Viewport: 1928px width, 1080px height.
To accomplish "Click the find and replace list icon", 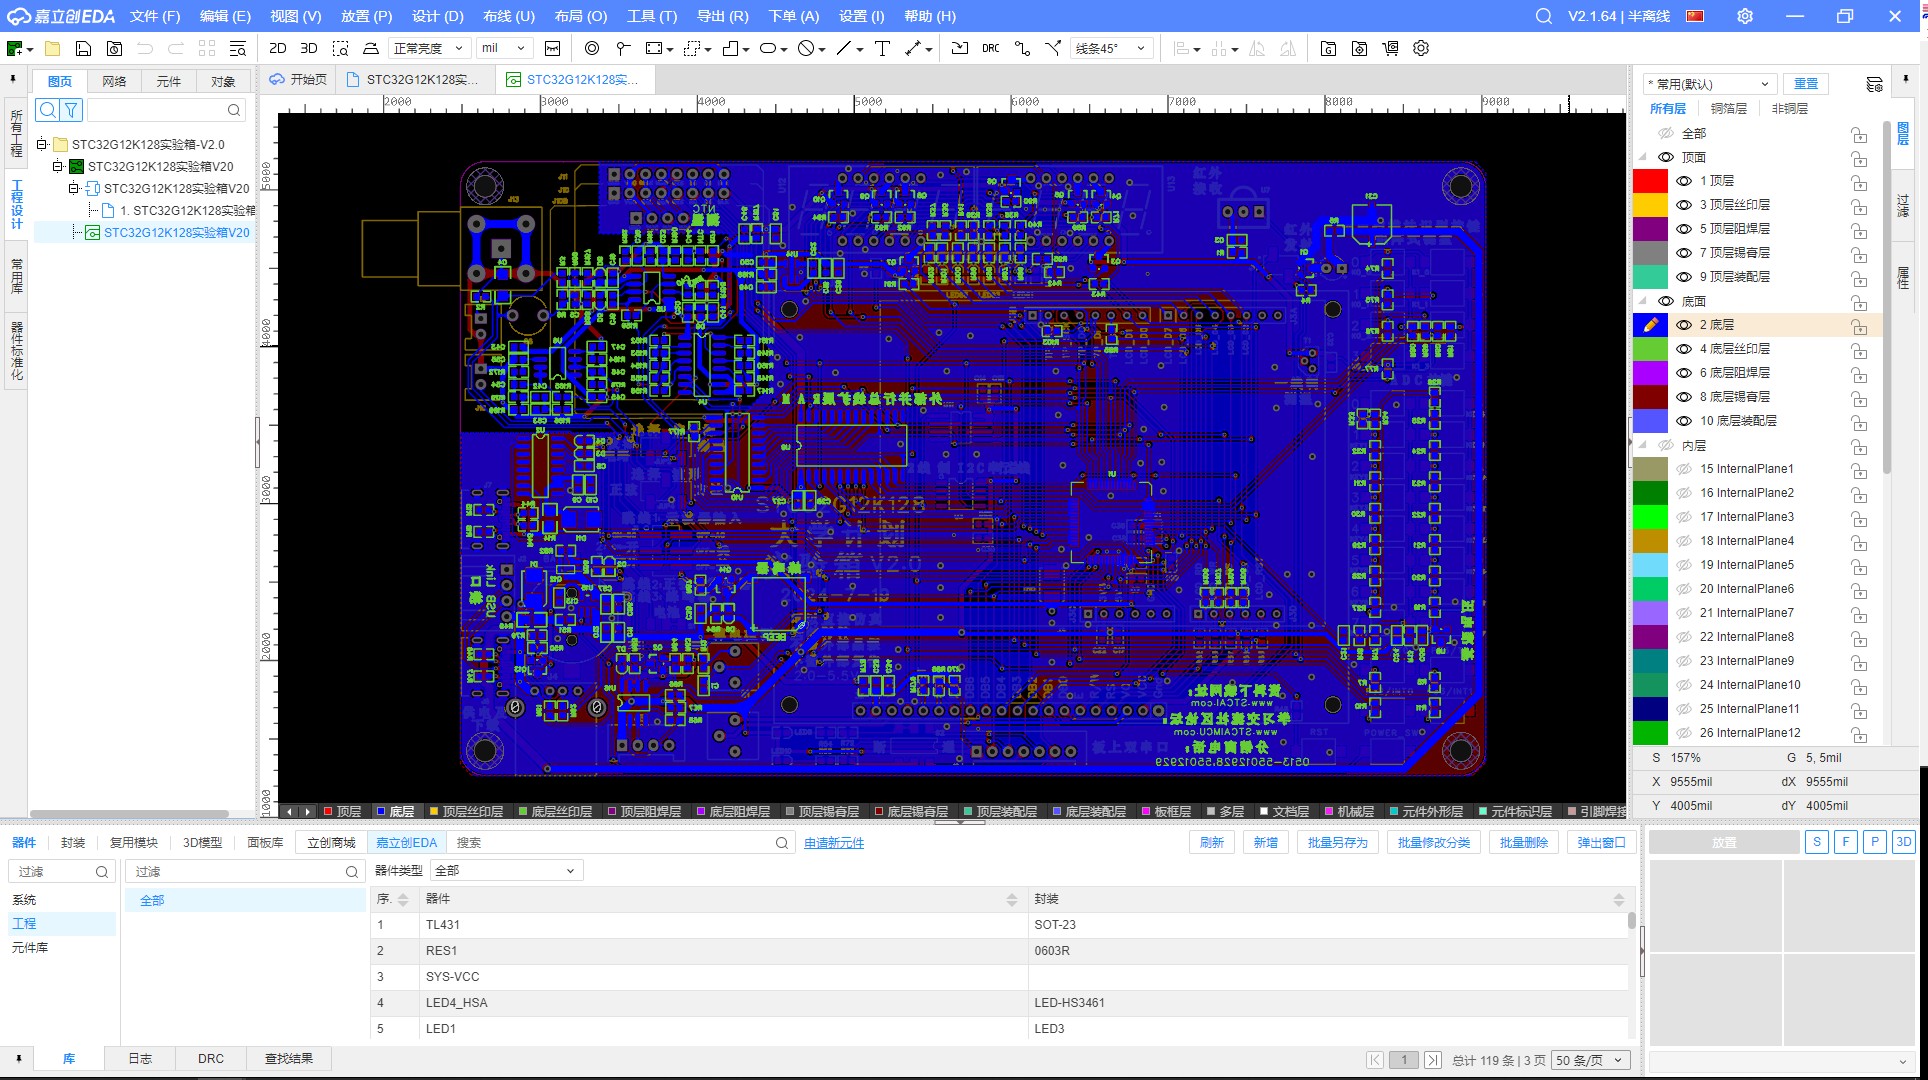I will [238, 48].
